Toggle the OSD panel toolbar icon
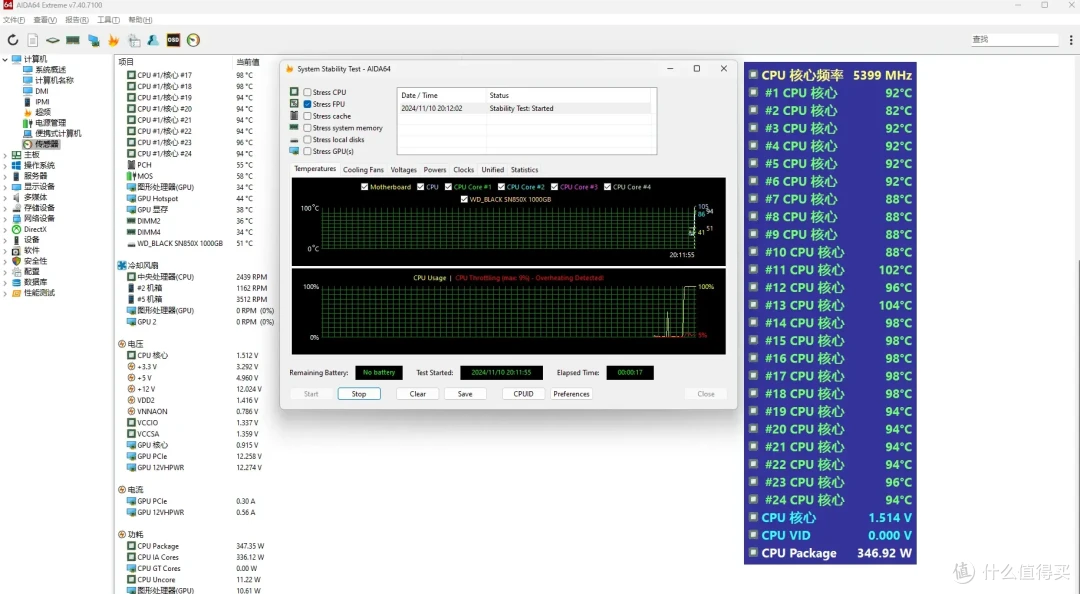This screenshot has width=1080, height=594. pyautogui.click(x=173, y=40)
